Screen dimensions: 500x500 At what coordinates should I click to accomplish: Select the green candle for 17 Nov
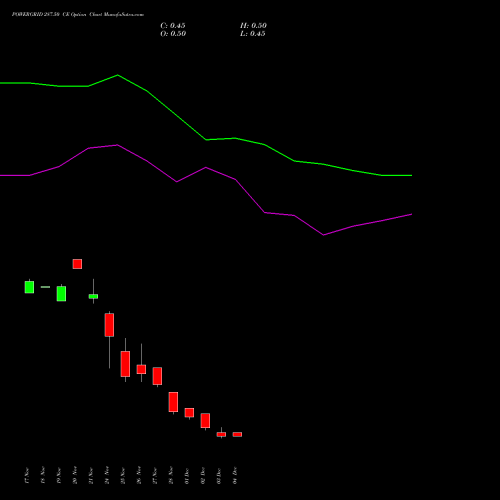29,287
